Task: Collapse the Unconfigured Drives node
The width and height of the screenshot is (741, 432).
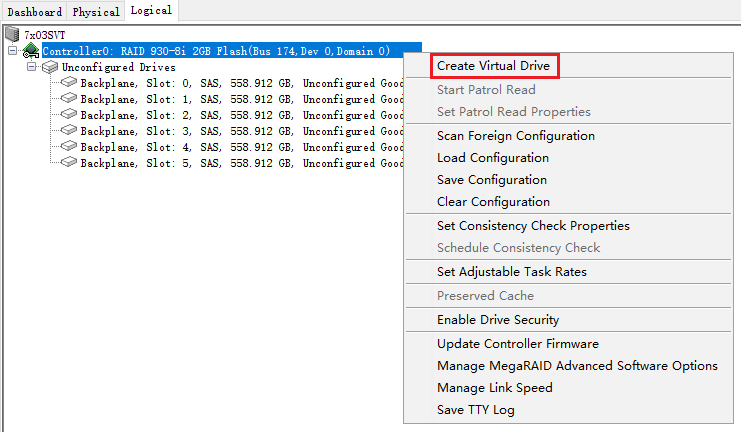Action: [x=32, y=67]
